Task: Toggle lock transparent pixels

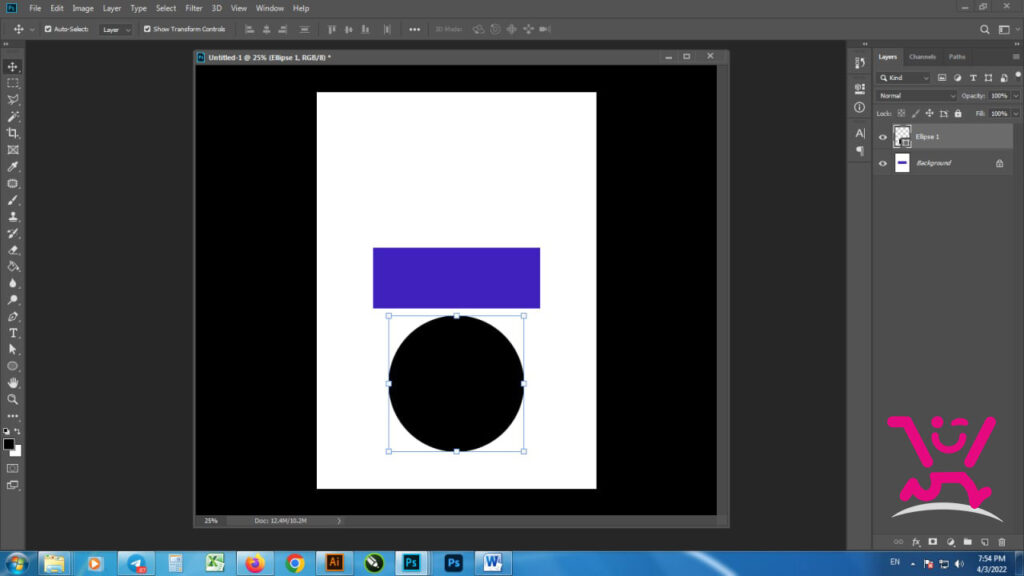Action: (x=901, y=114)
